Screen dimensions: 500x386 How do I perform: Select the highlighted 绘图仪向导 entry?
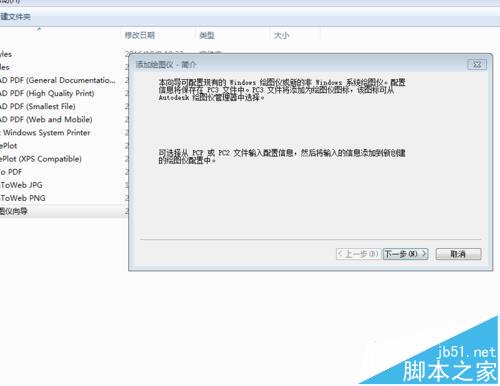14,211
